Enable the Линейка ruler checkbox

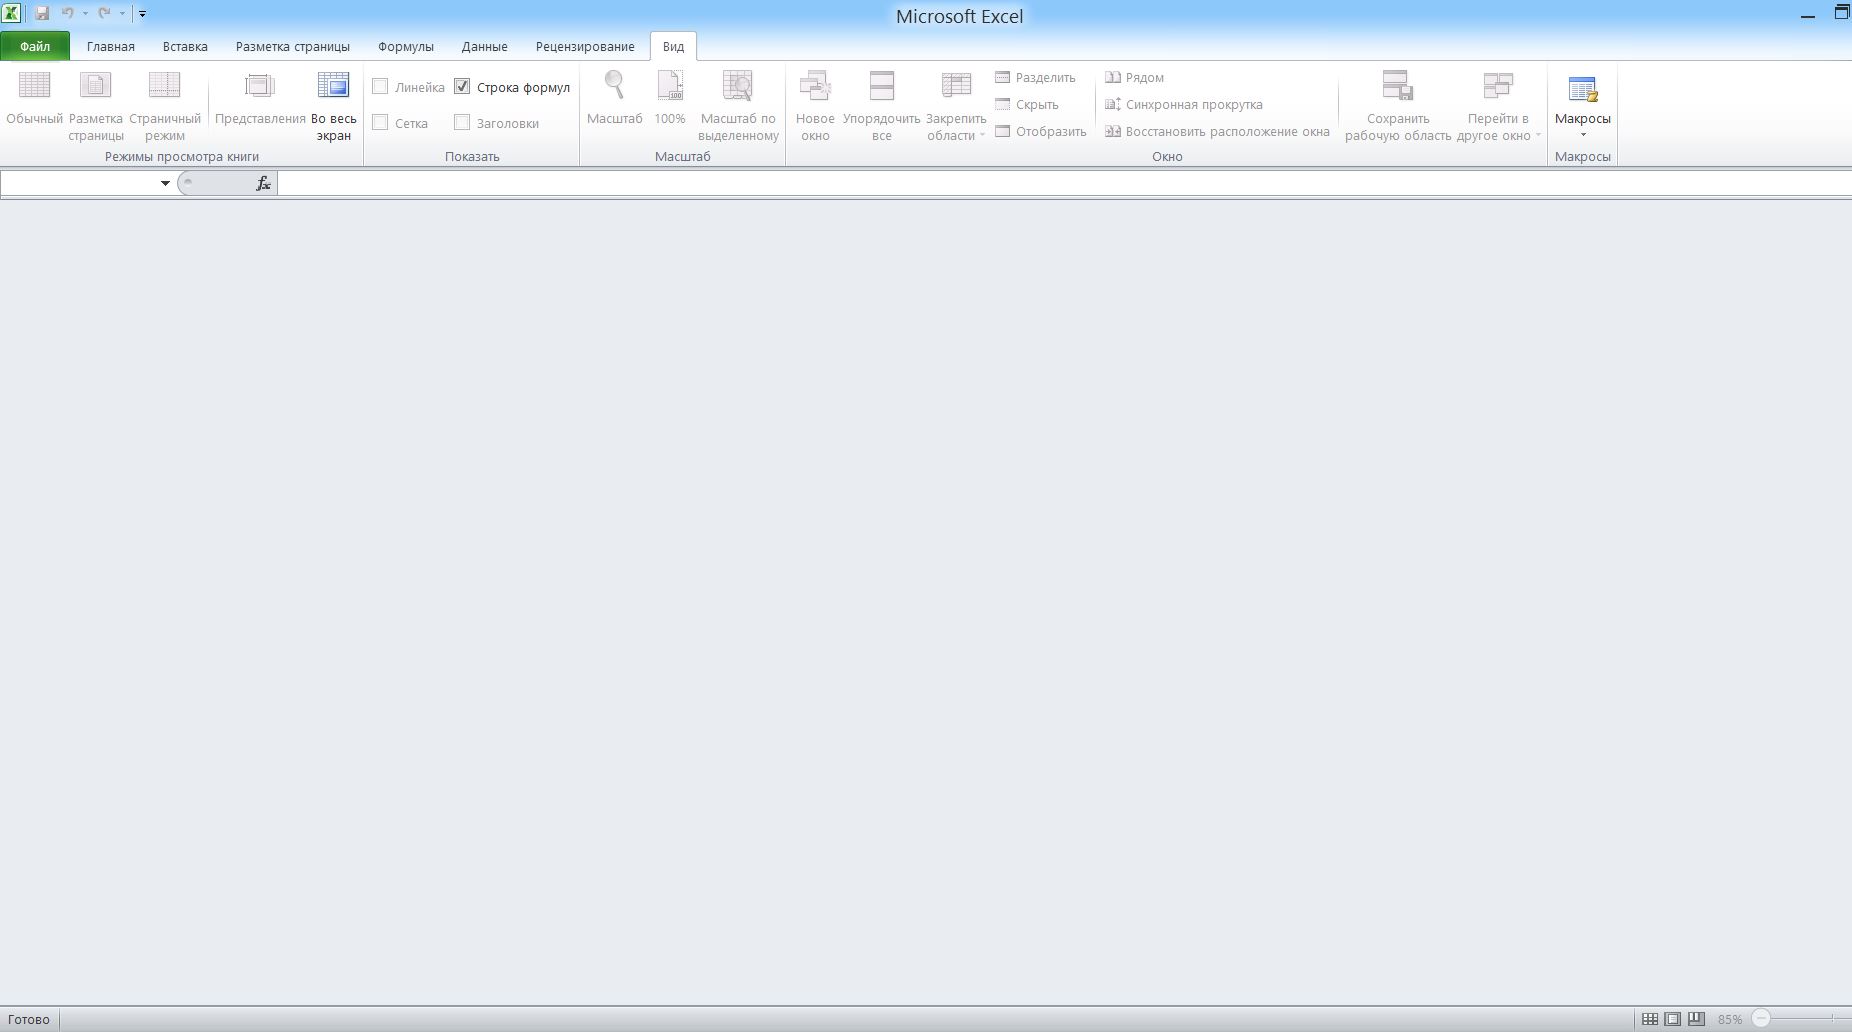coord(380,87)
